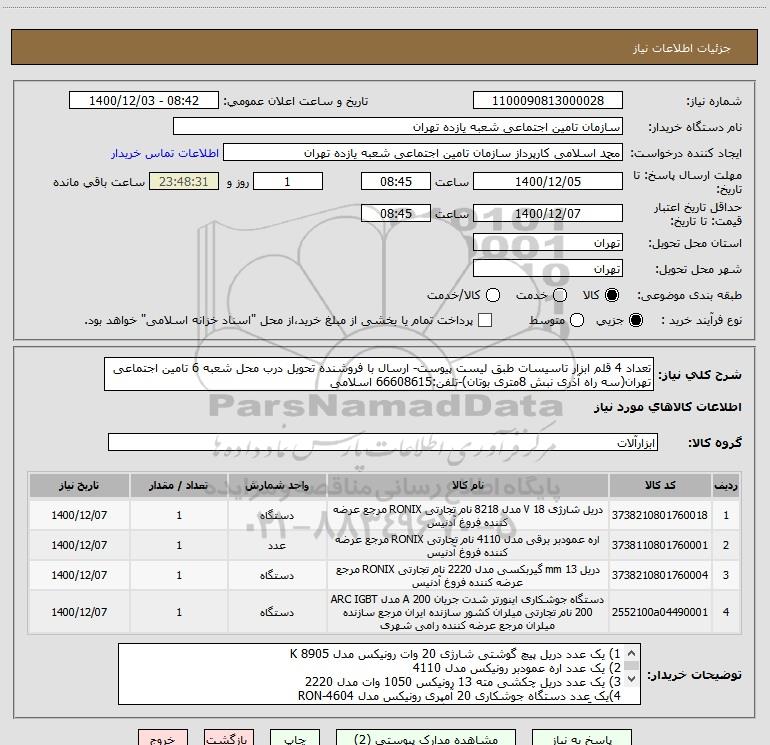Viewport: 770px width, 745px height.
Task: Click product code 373821080176​0018
Action: click(660, 515)
